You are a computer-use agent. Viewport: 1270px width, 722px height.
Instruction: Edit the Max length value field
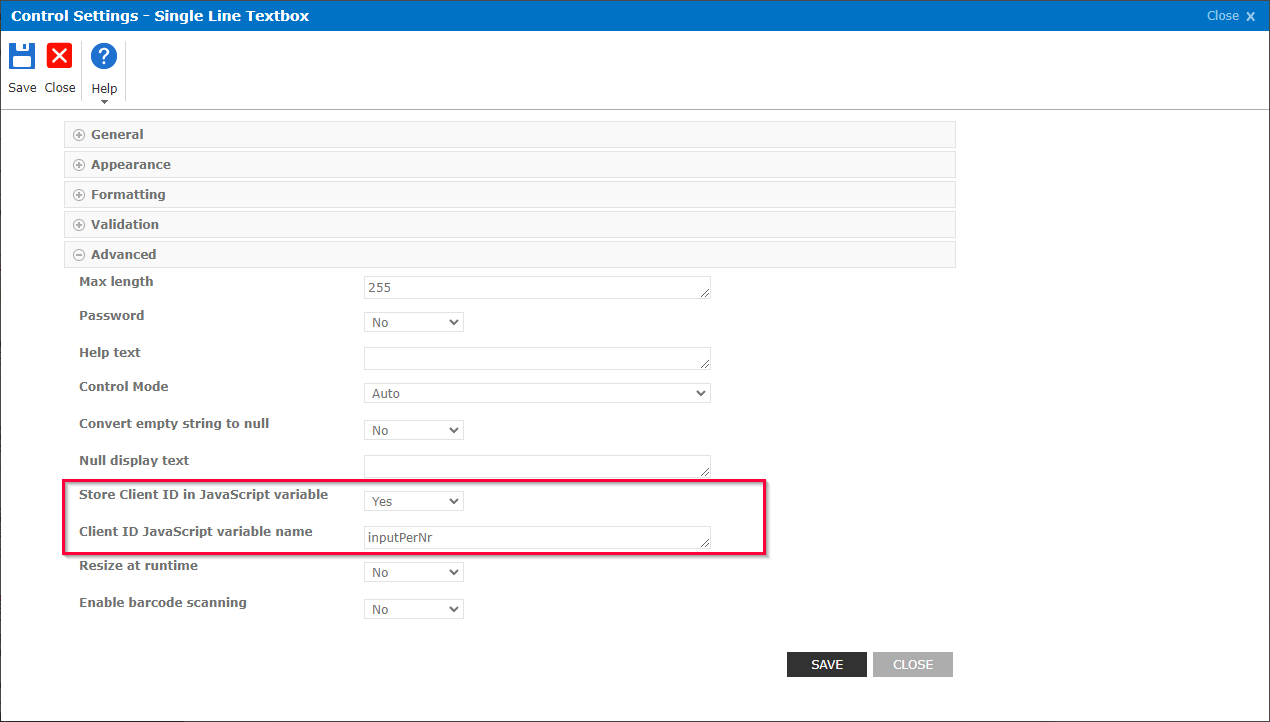pyautogui.click(x=537, y=287)
